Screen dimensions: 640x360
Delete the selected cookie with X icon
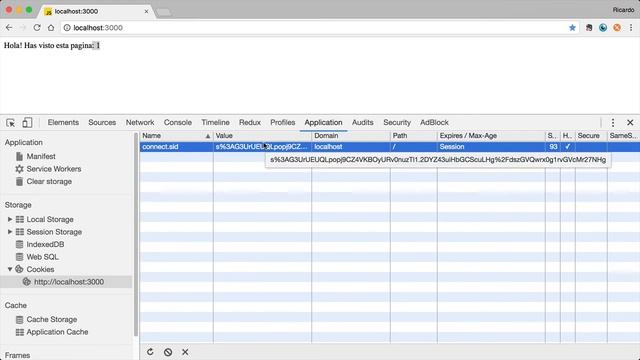pos(185,352)
